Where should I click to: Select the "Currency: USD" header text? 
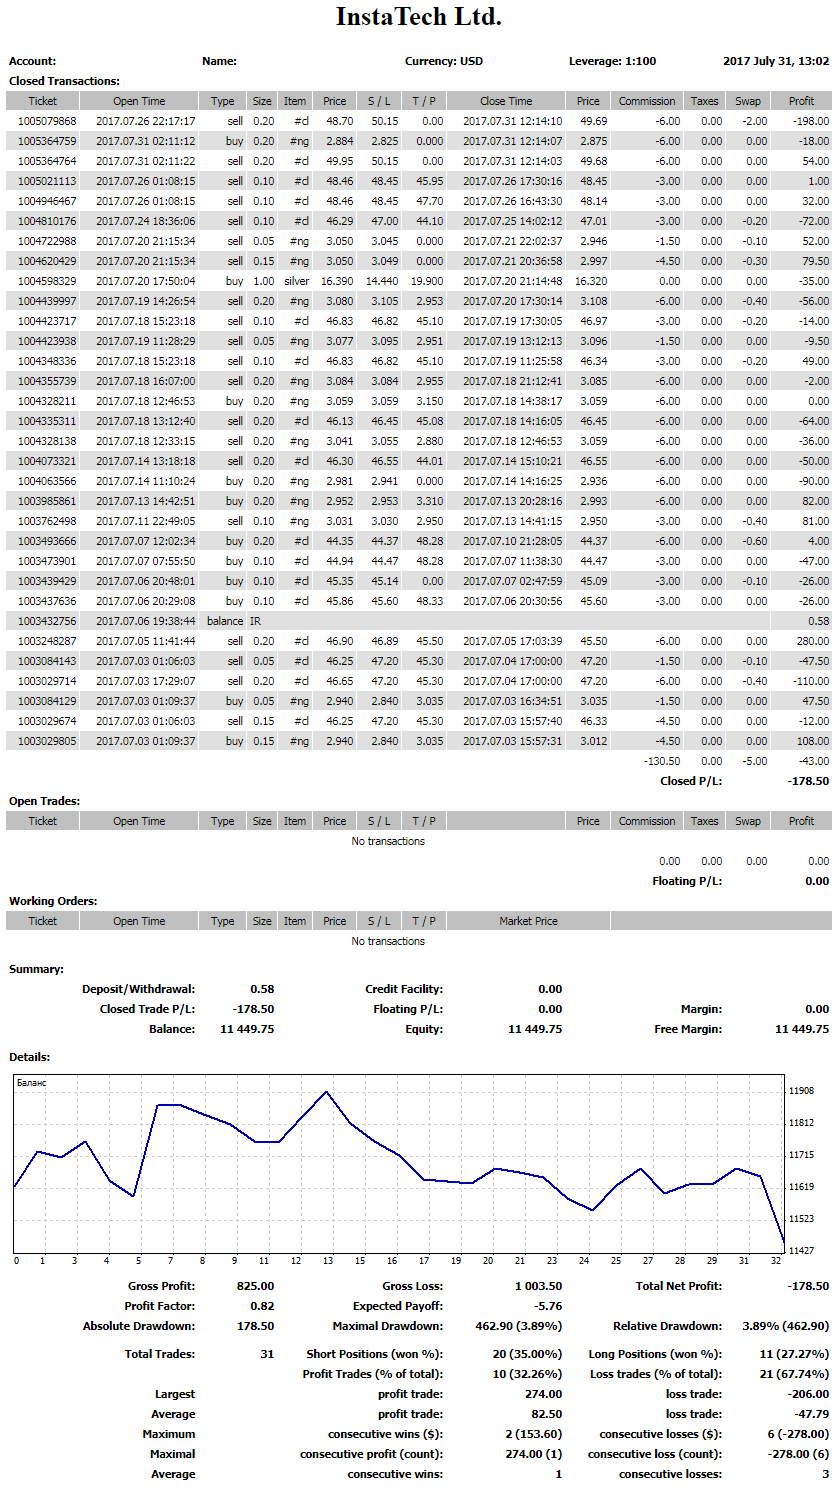pyautogui.click(x=444, y=61)
